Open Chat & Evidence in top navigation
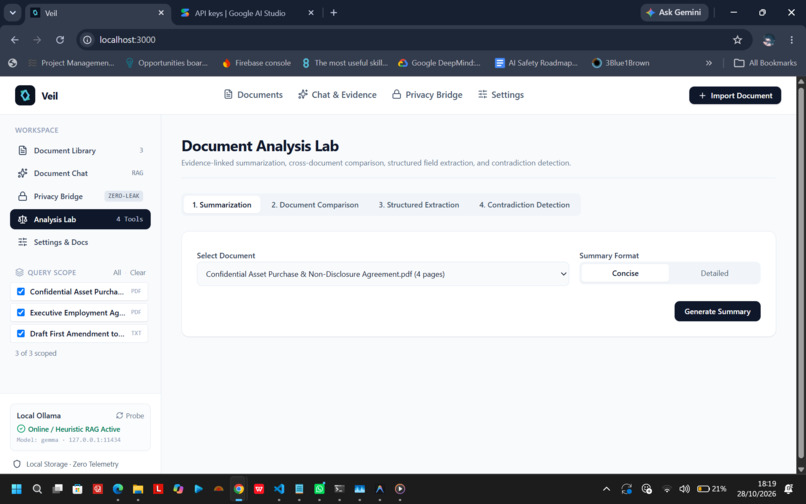The width and height of the screenshot is (806, 504). pos(337,95)
